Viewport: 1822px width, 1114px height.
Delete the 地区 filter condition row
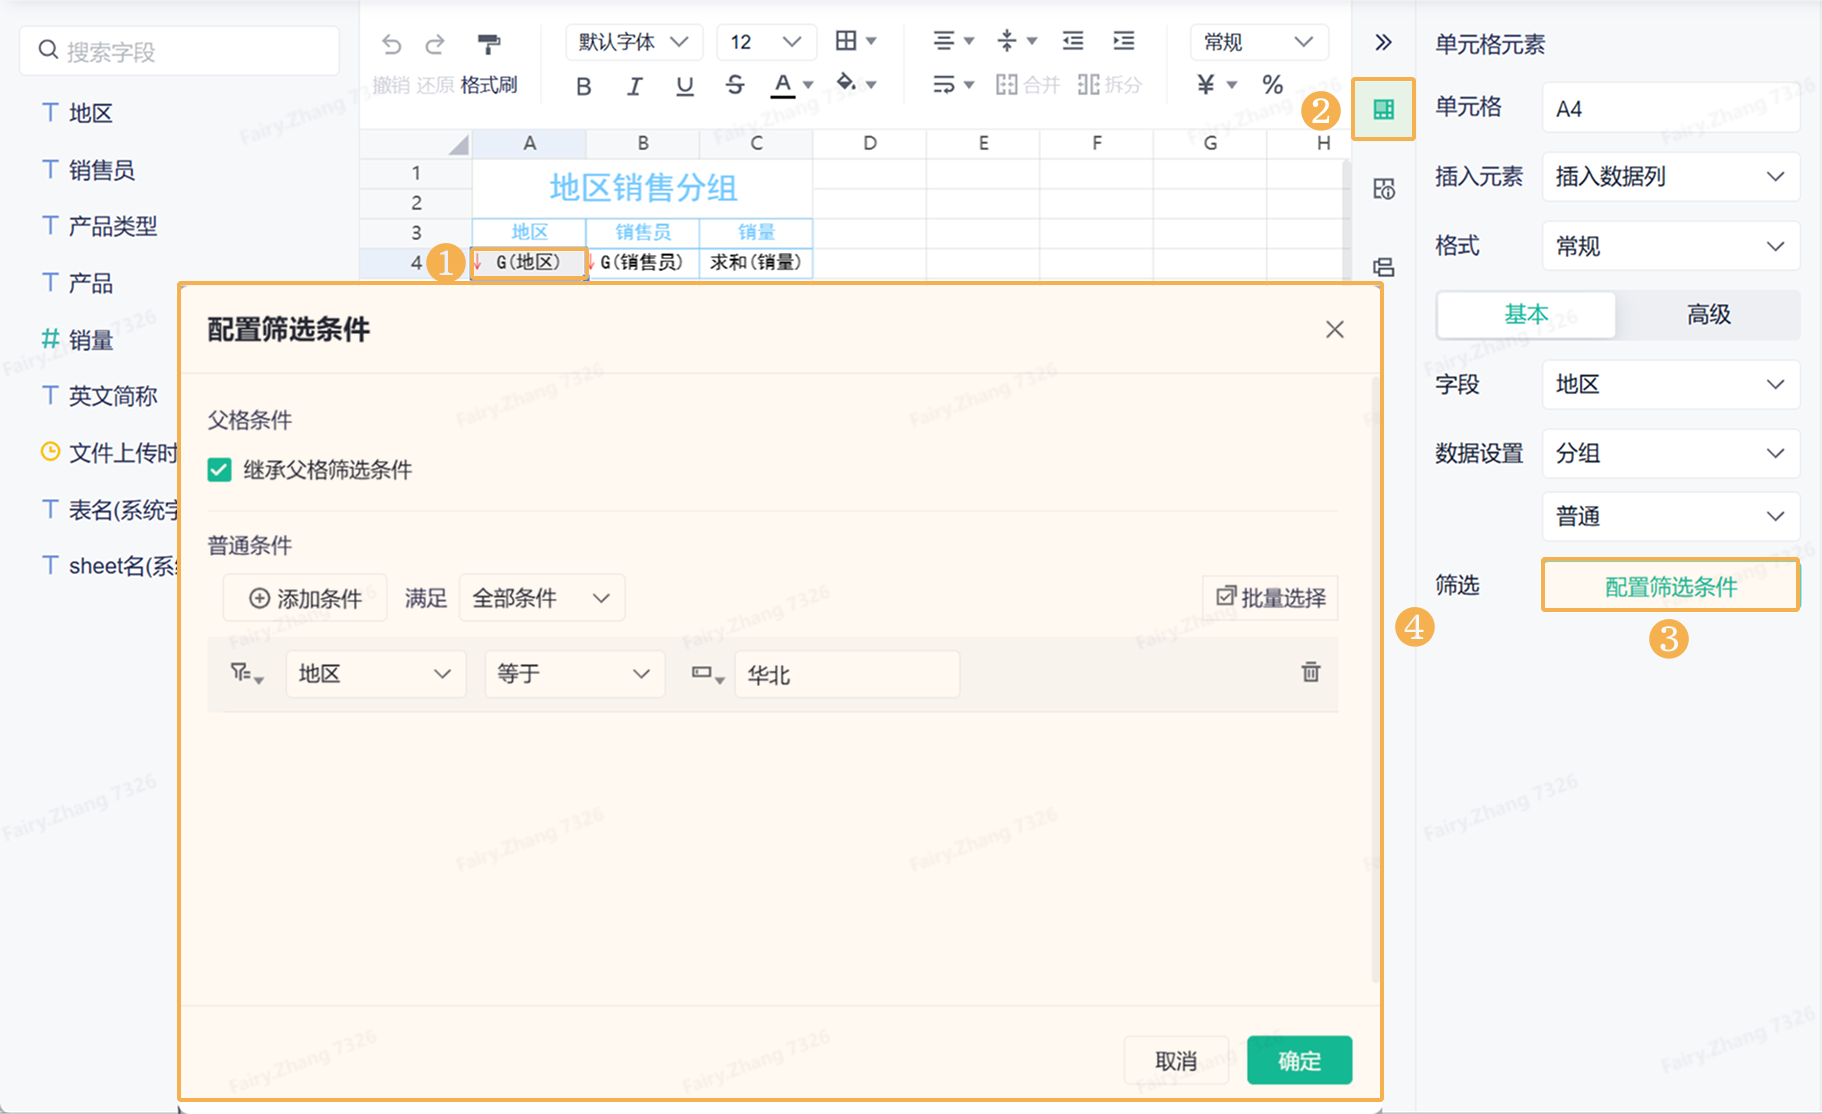click(x=1310, y=673)
